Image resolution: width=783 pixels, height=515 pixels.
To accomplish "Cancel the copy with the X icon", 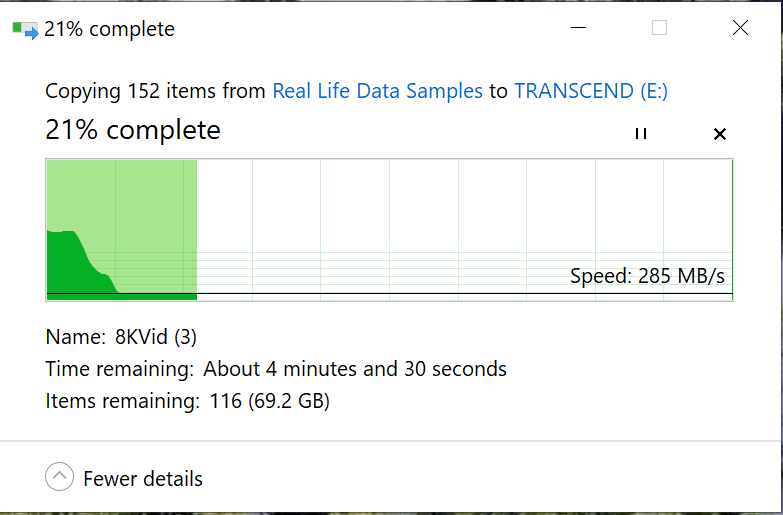I will pos(719,134).
